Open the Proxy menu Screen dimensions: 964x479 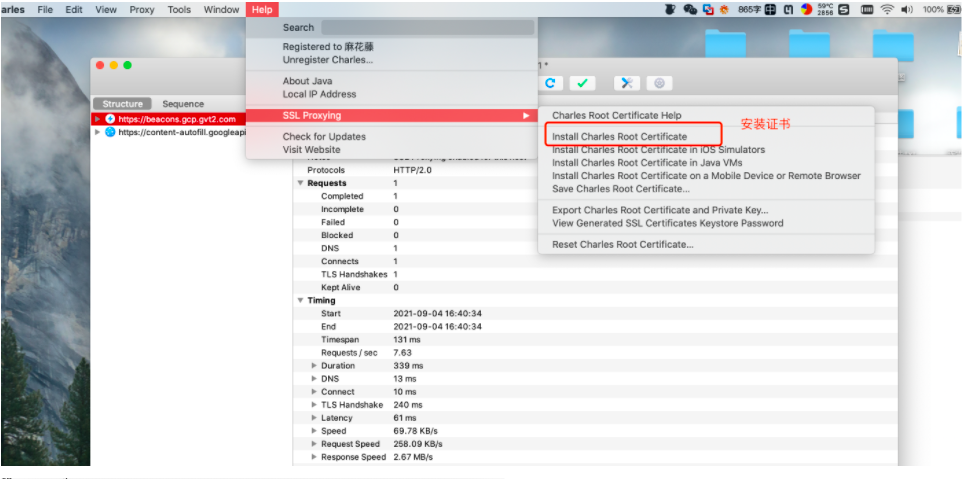click(141, 9)
